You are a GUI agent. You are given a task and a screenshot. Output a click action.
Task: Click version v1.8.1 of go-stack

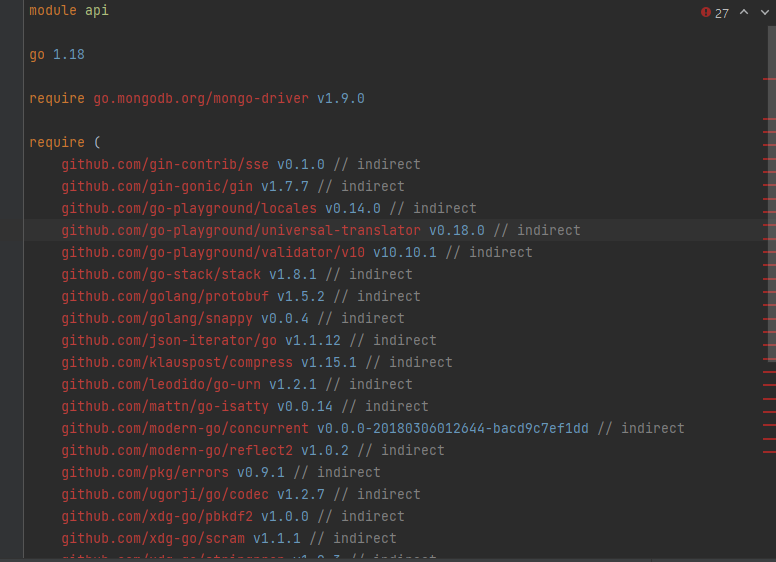point(293,275)
